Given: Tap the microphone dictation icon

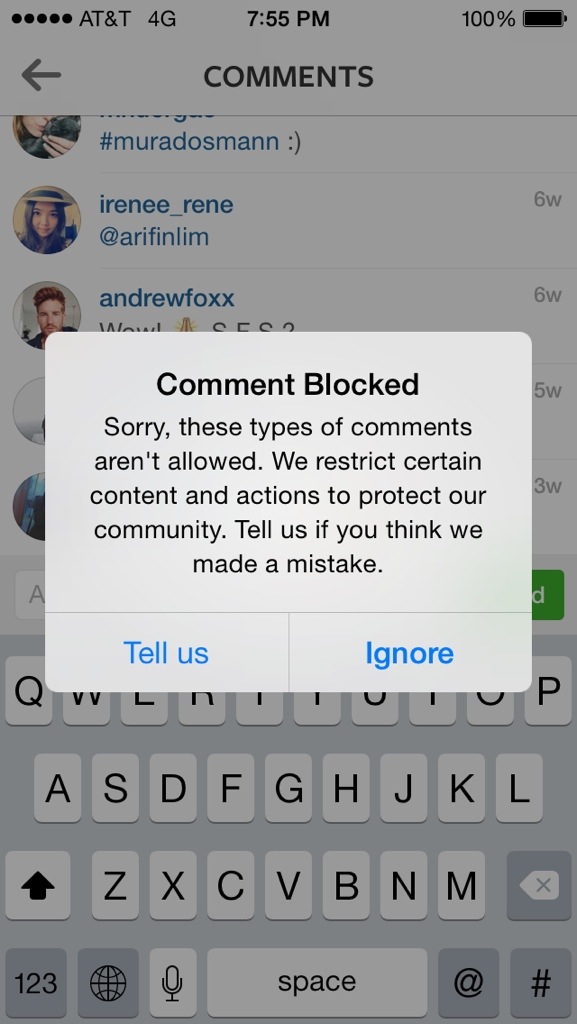Looking at the screenshot, I should tap(172, 983).
